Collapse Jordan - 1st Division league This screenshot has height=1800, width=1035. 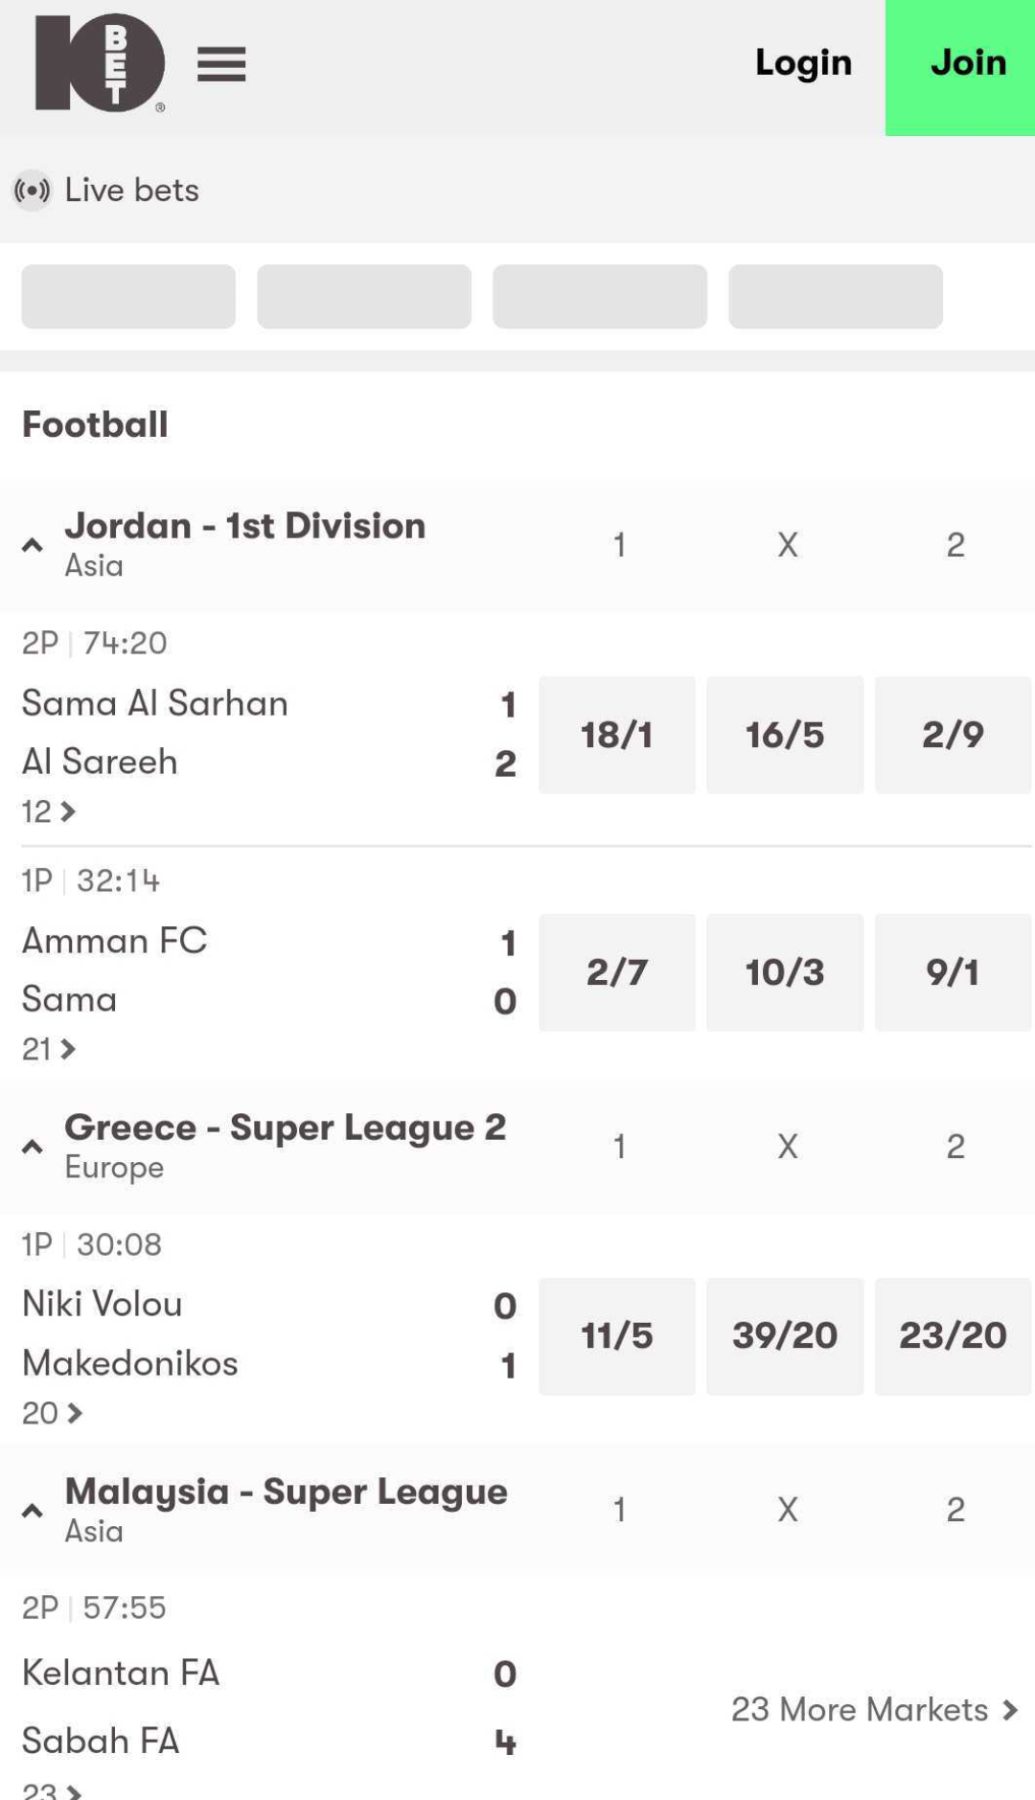(32, 545)
